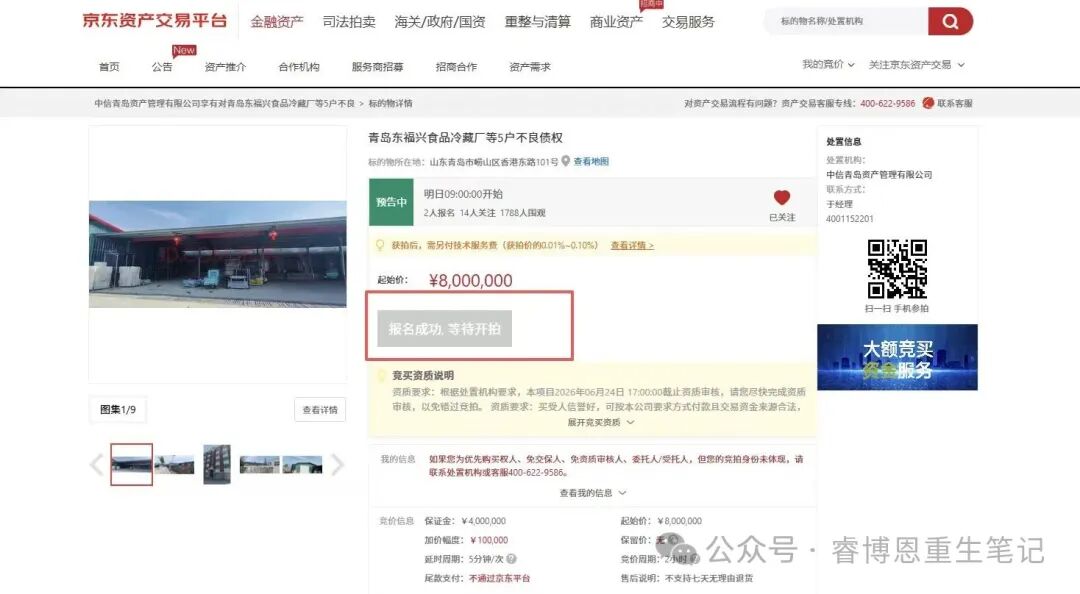This screenshot has width=1080, height=594.
Task: Open the 关注京东资产交易 dropdown
Action: 916,65
